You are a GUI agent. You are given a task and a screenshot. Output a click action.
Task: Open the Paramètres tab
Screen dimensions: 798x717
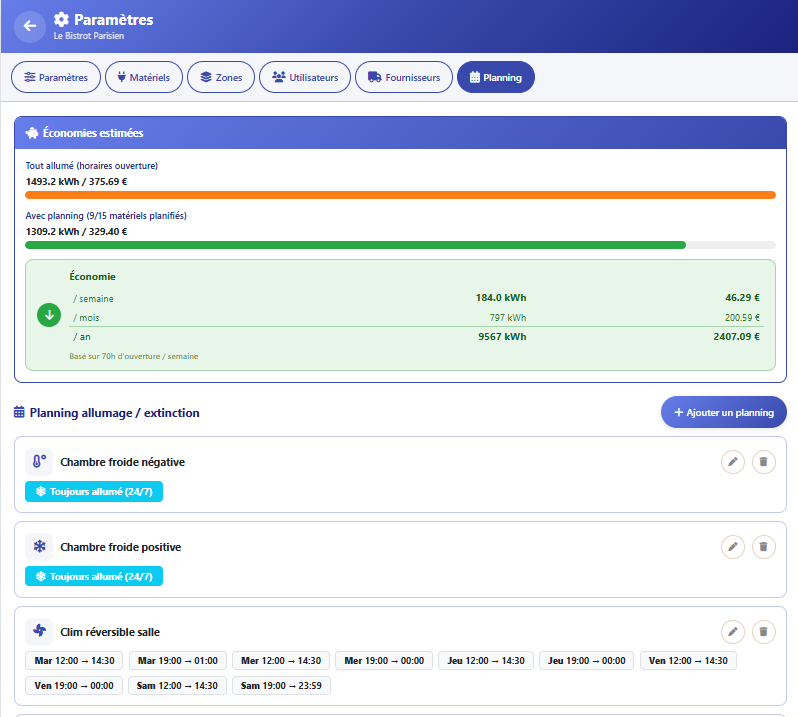pos(56,78)
